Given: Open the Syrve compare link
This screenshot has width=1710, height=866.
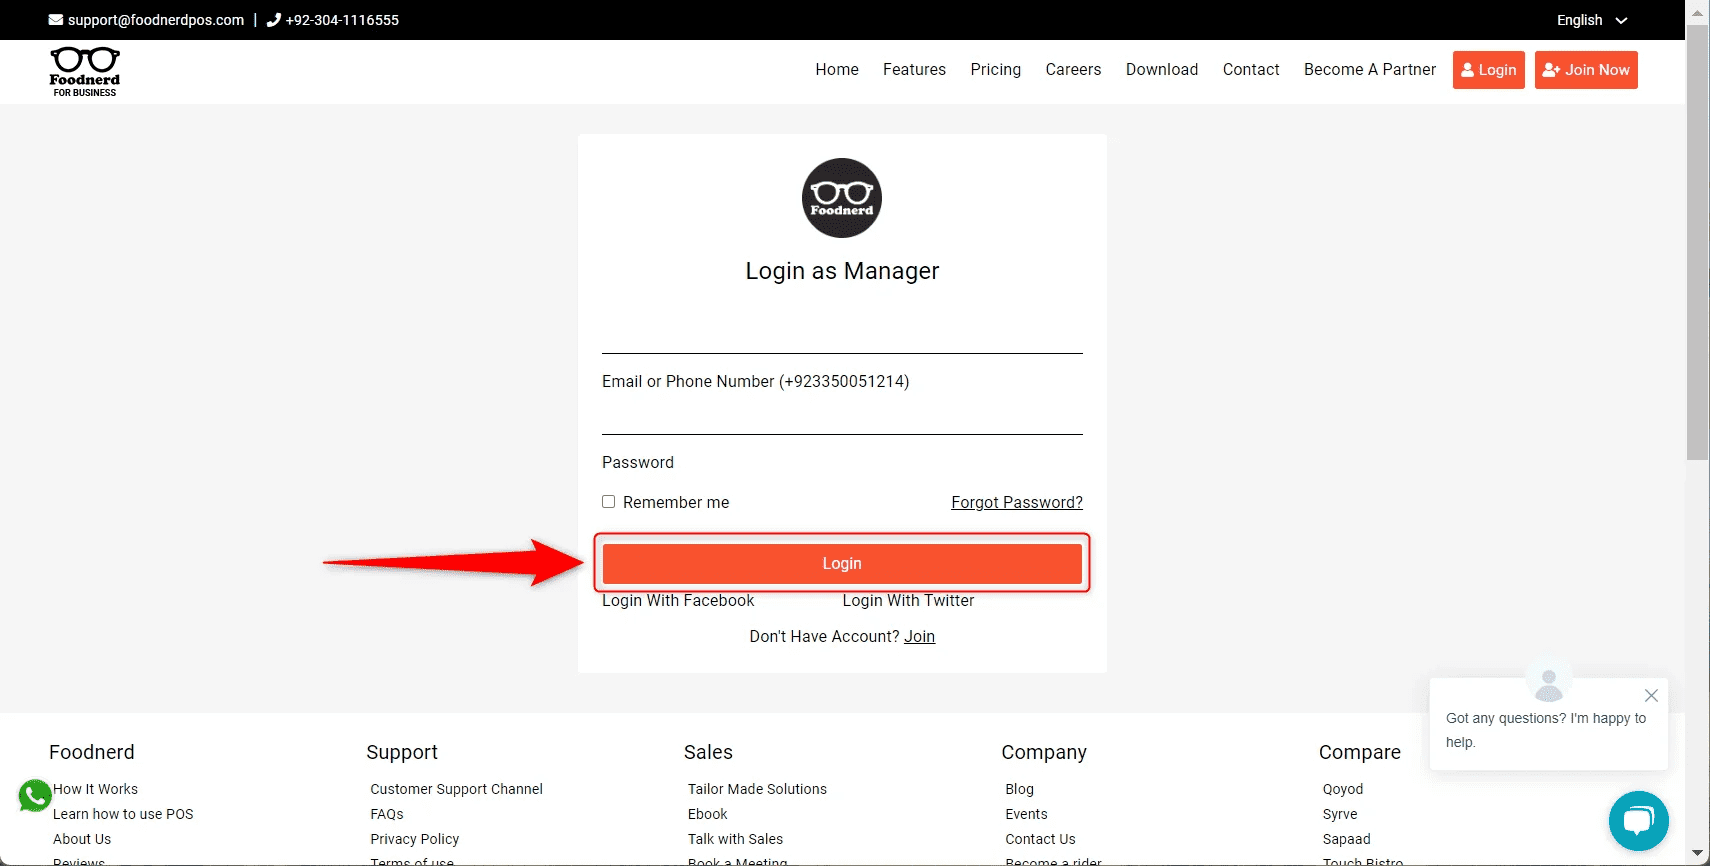Looking at the screenshot, I should tap(1339, 814).
